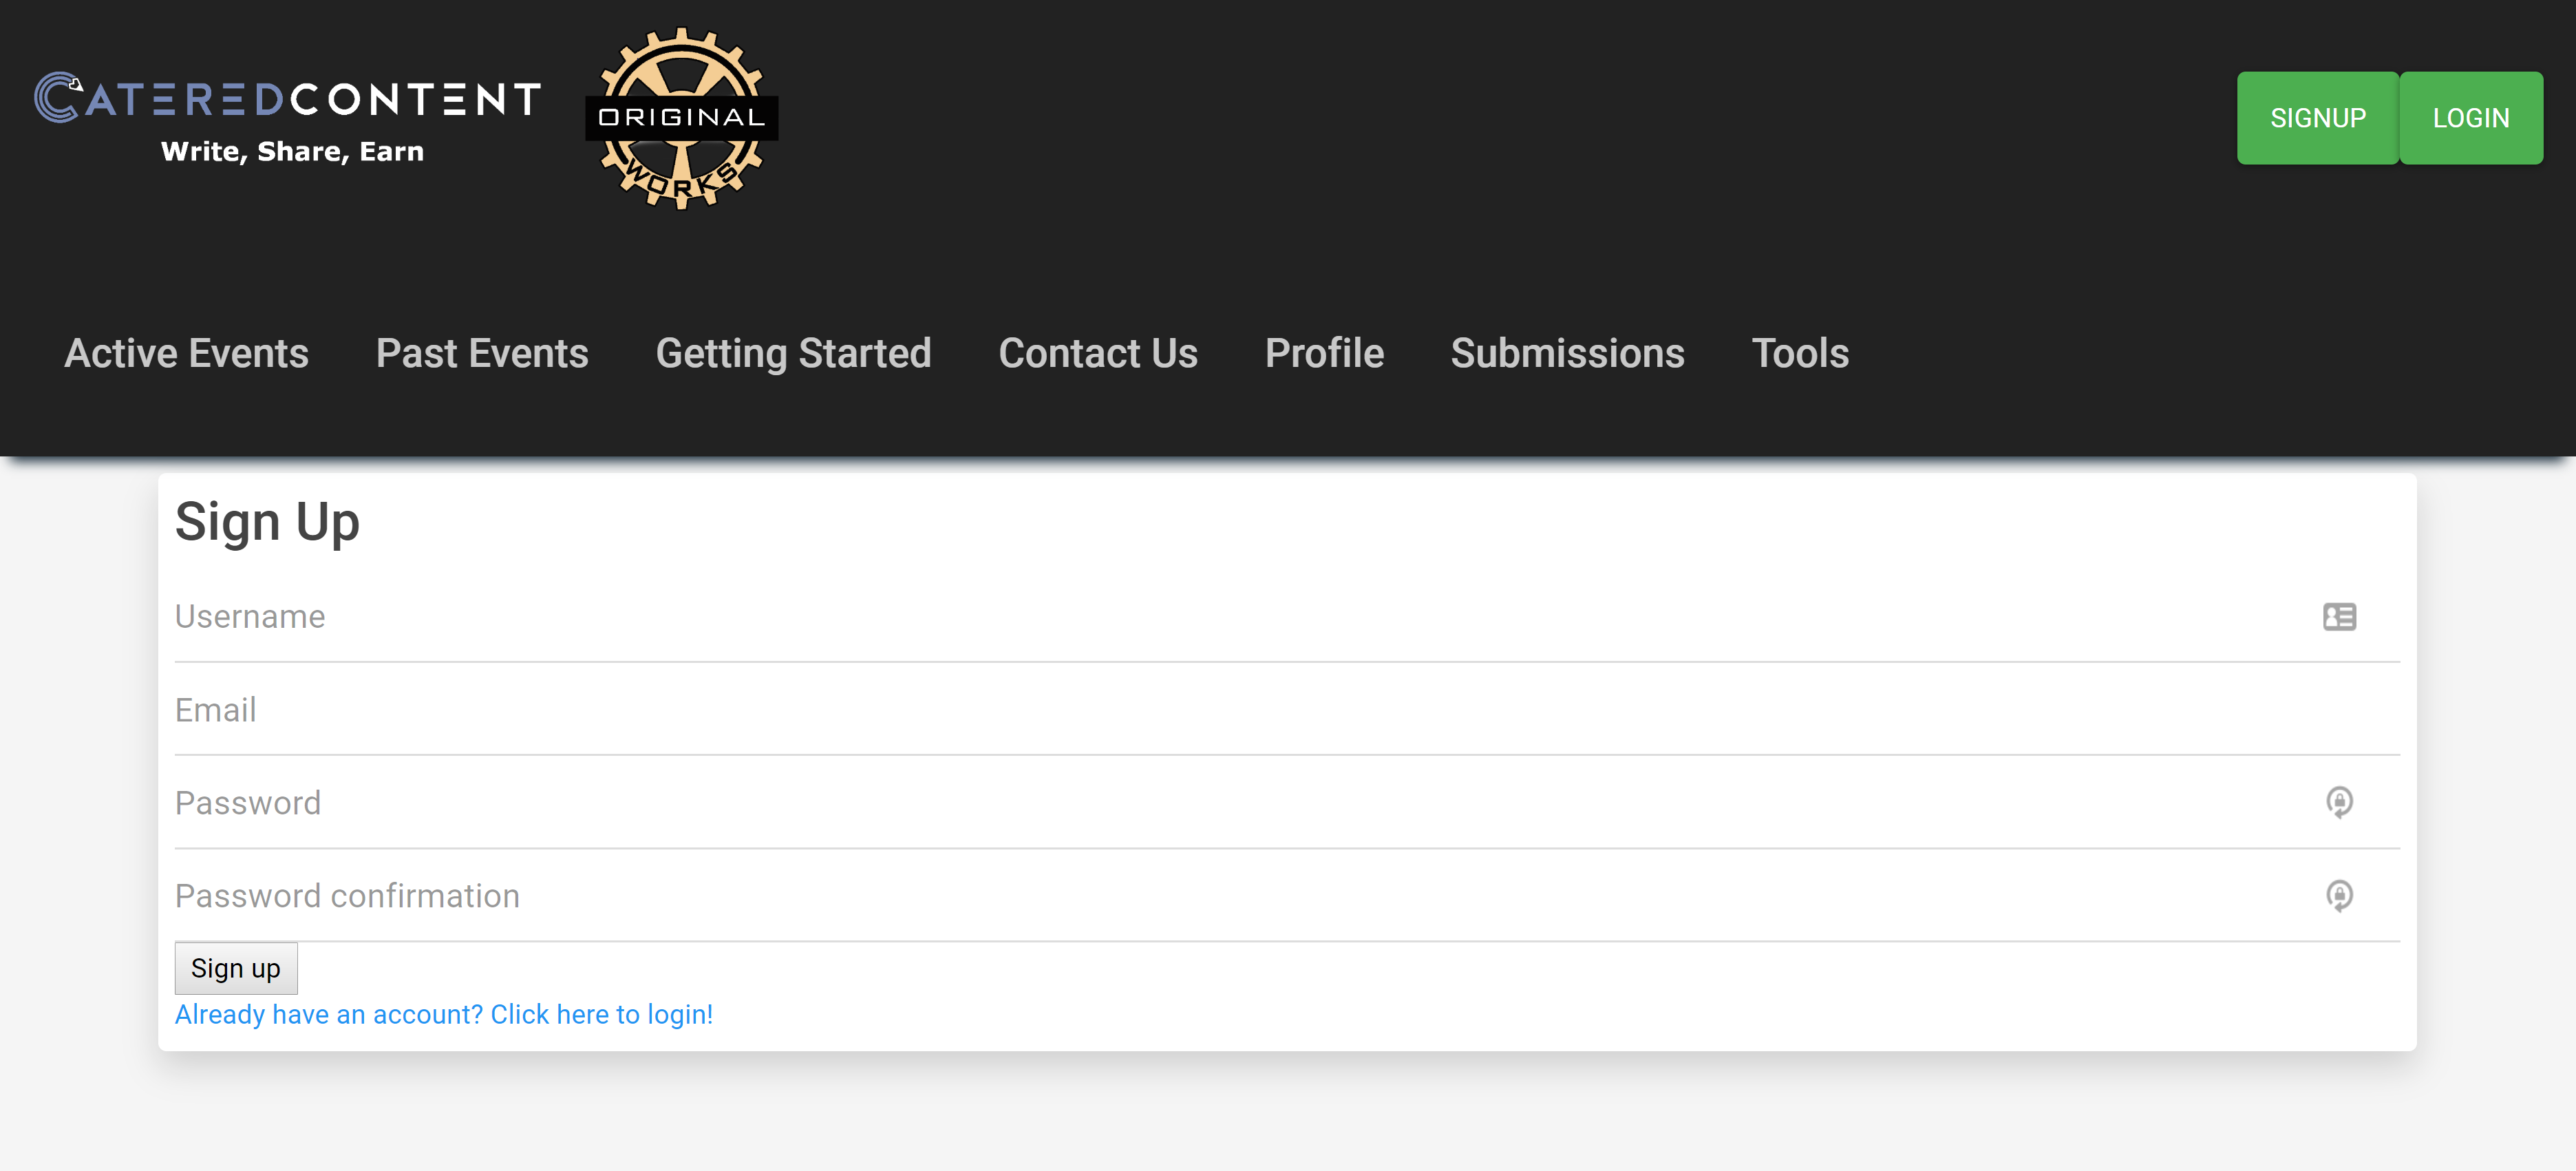The height and width of the screenshot is (1171, 2576).
Task: Click the Original Works gear badge
Action: (x=681, y=118)
